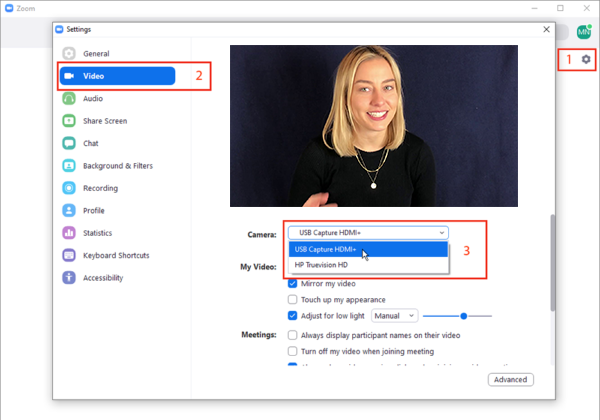Click the Keyboard Shortcuts icon

point(69,255)
